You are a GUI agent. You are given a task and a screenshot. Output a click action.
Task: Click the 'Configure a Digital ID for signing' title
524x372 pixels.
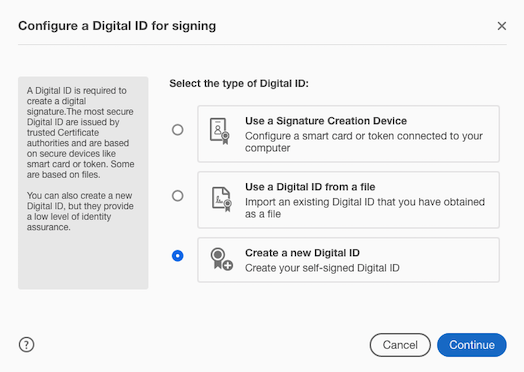[x=117, y=26]
